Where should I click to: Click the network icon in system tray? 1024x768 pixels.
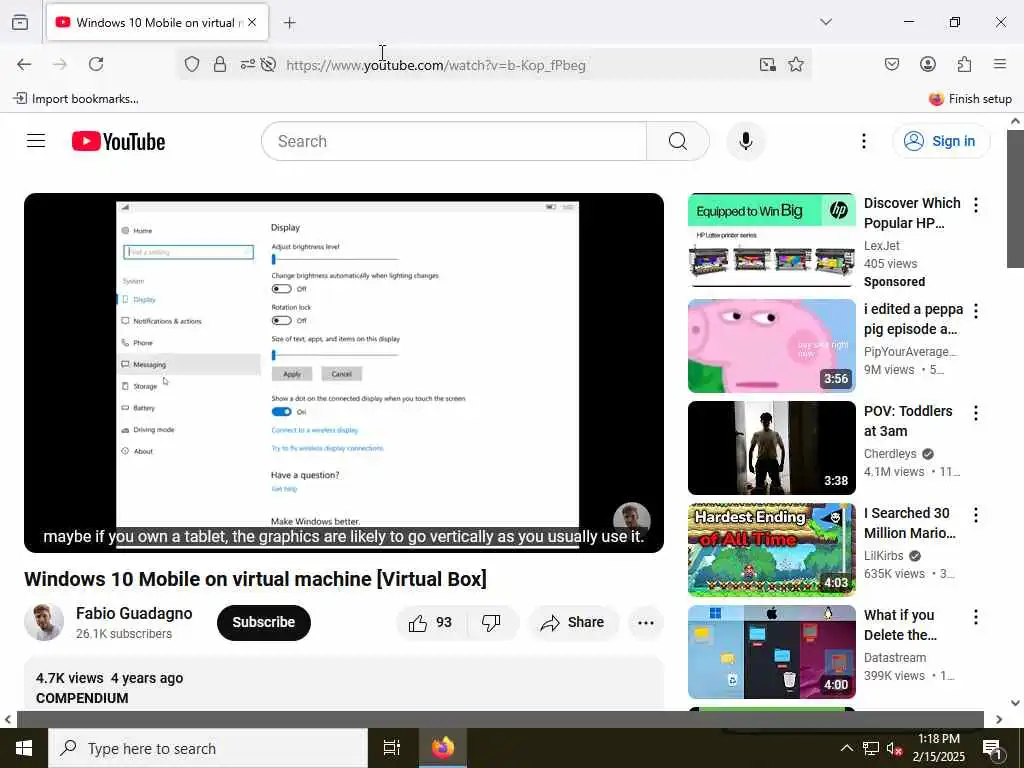point(870,748)
